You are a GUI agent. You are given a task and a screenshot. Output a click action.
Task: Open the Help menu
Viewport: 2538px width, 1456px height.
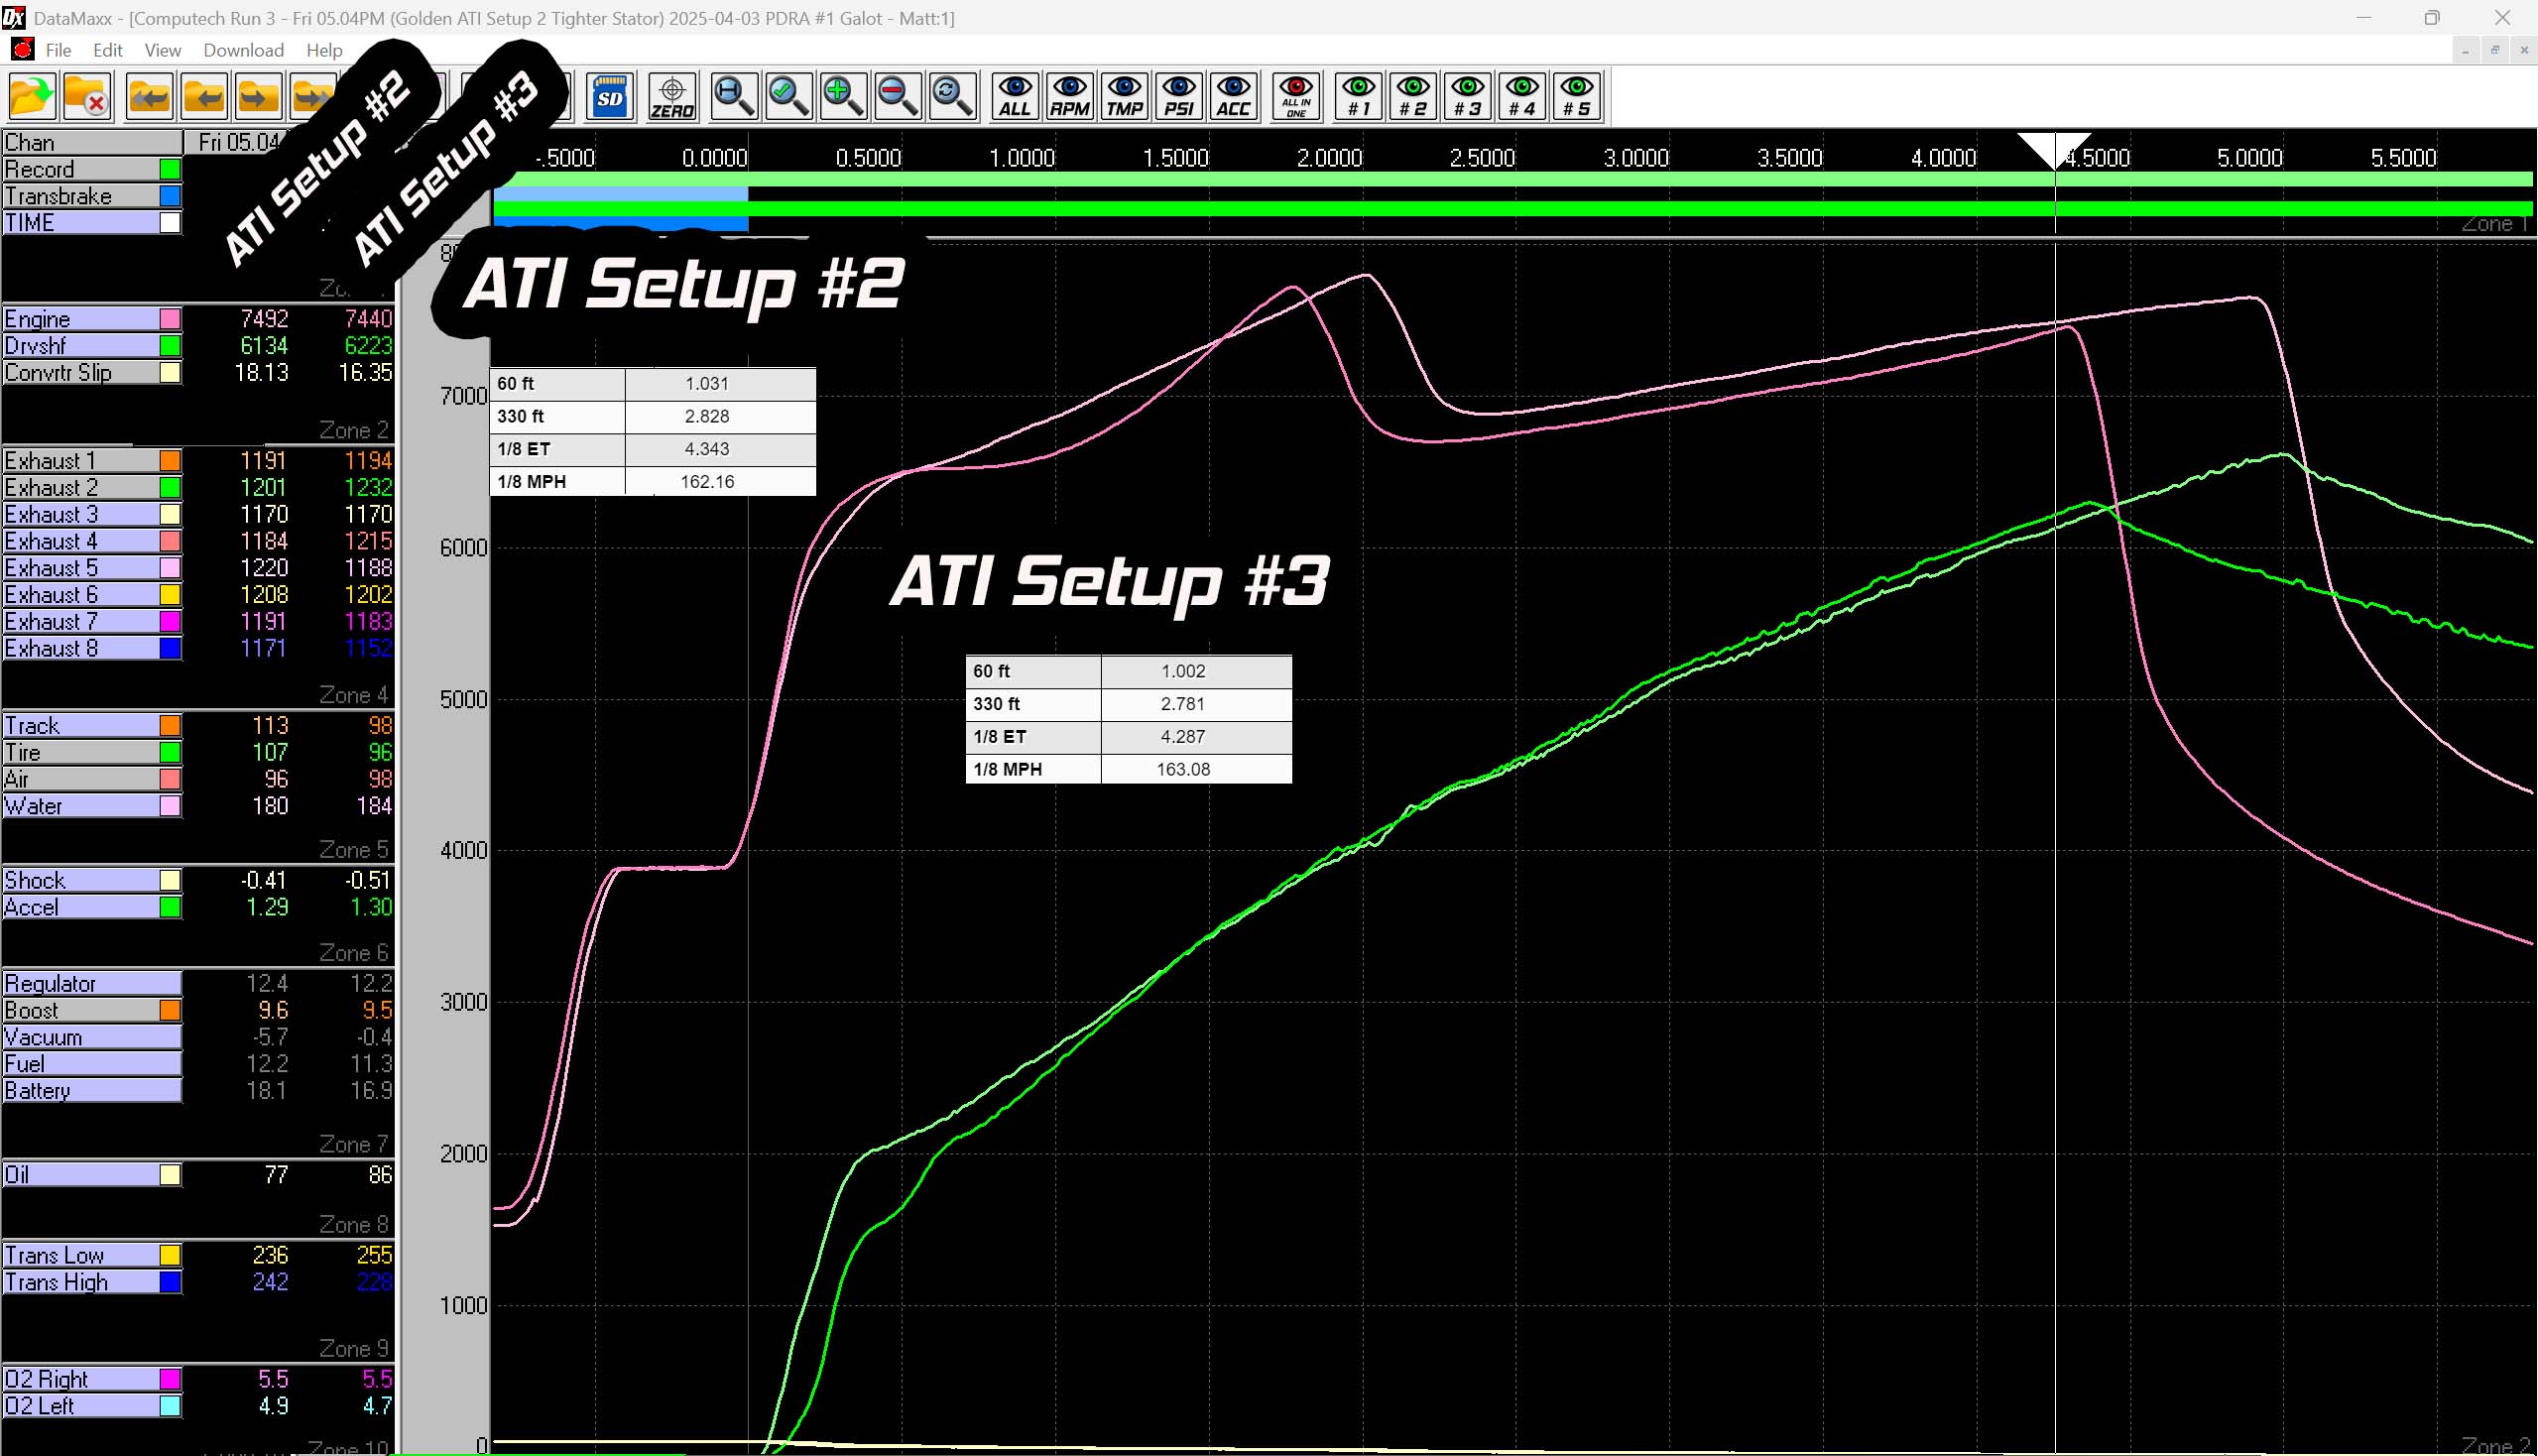pyautogui.click(x=324, y=50)
